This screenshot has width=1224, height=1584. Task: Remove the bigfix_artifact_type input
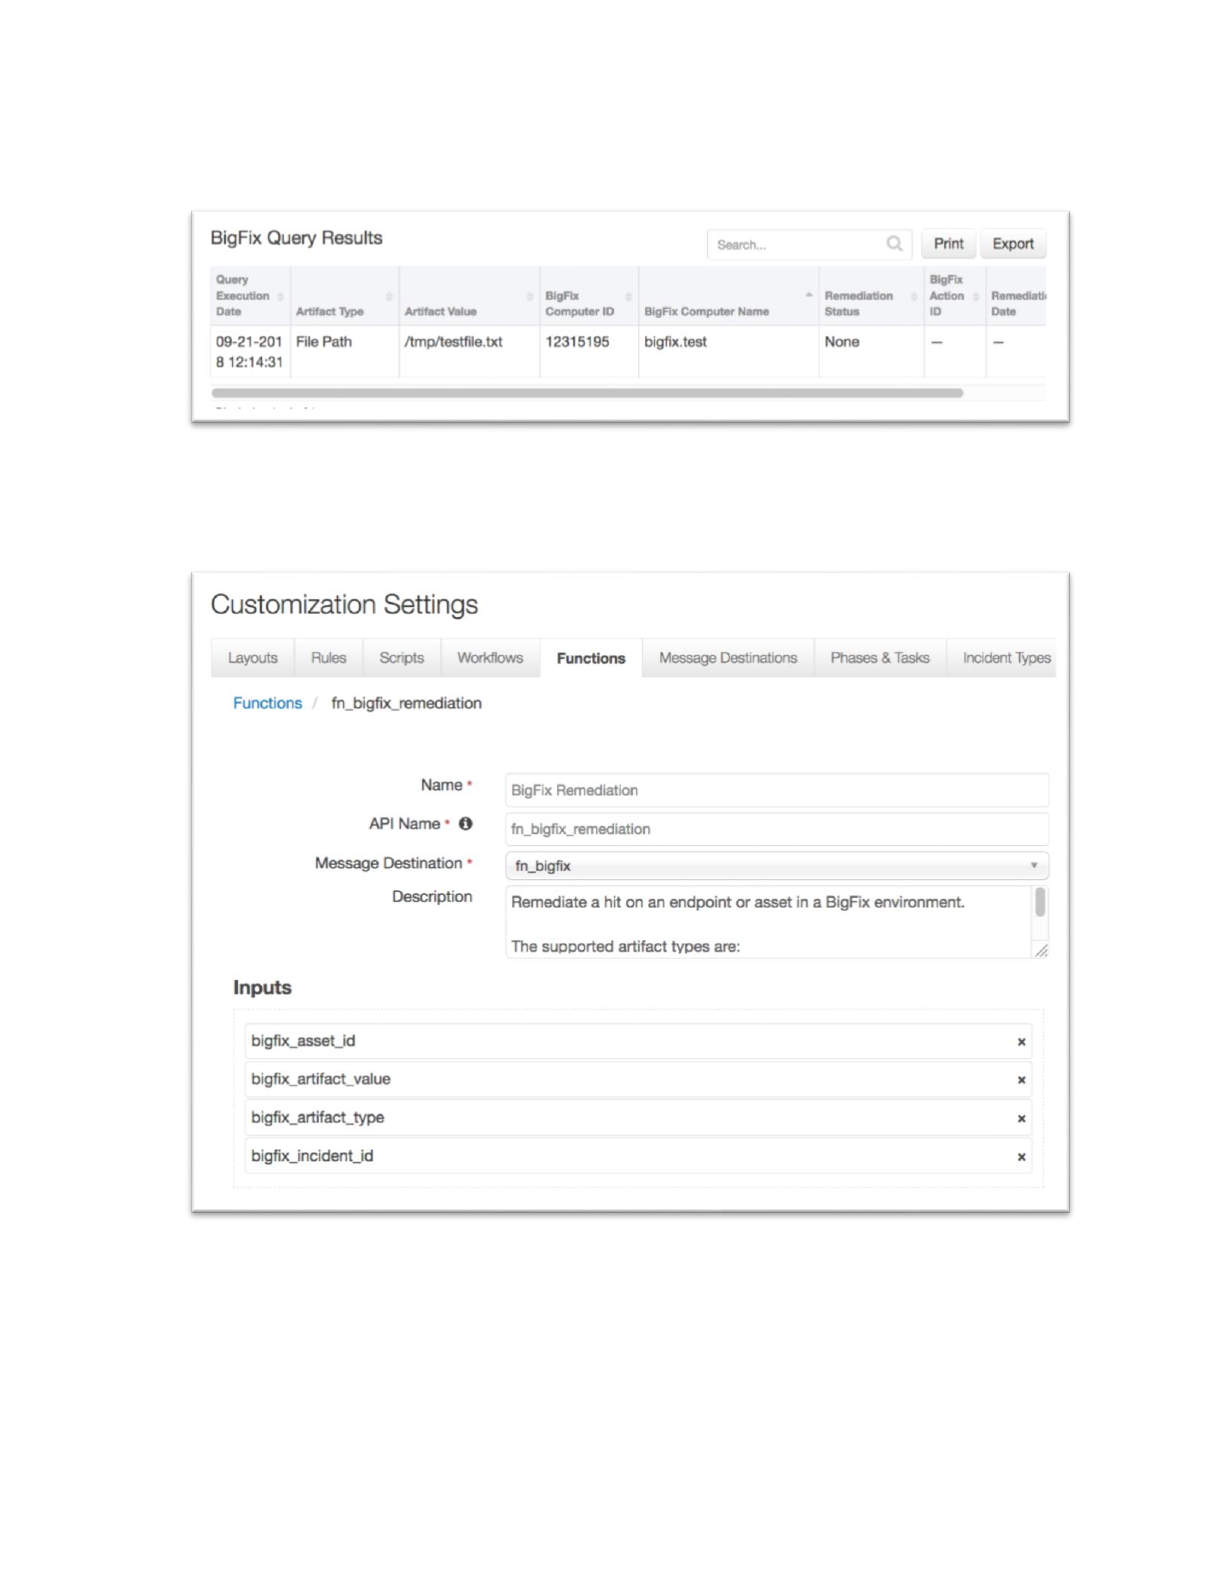(x=1021, y=1119)
